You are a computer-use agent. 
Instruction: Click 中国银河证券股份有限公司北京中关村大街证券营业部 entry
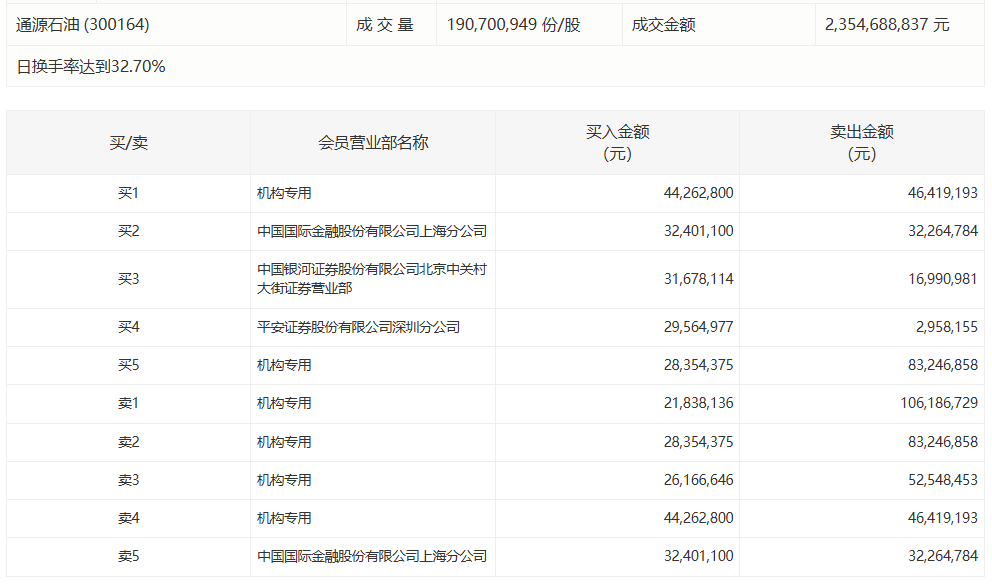tap(372, 280)
